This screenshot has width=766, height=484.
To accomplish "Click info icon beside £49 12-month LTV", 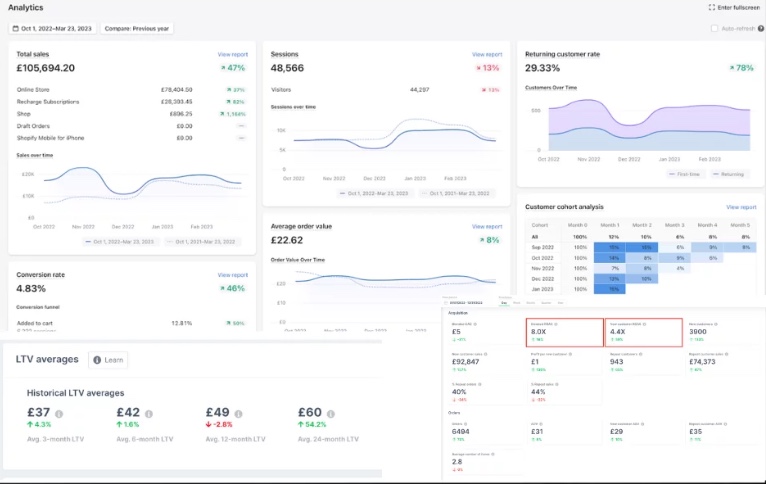I will pos(238,413).
